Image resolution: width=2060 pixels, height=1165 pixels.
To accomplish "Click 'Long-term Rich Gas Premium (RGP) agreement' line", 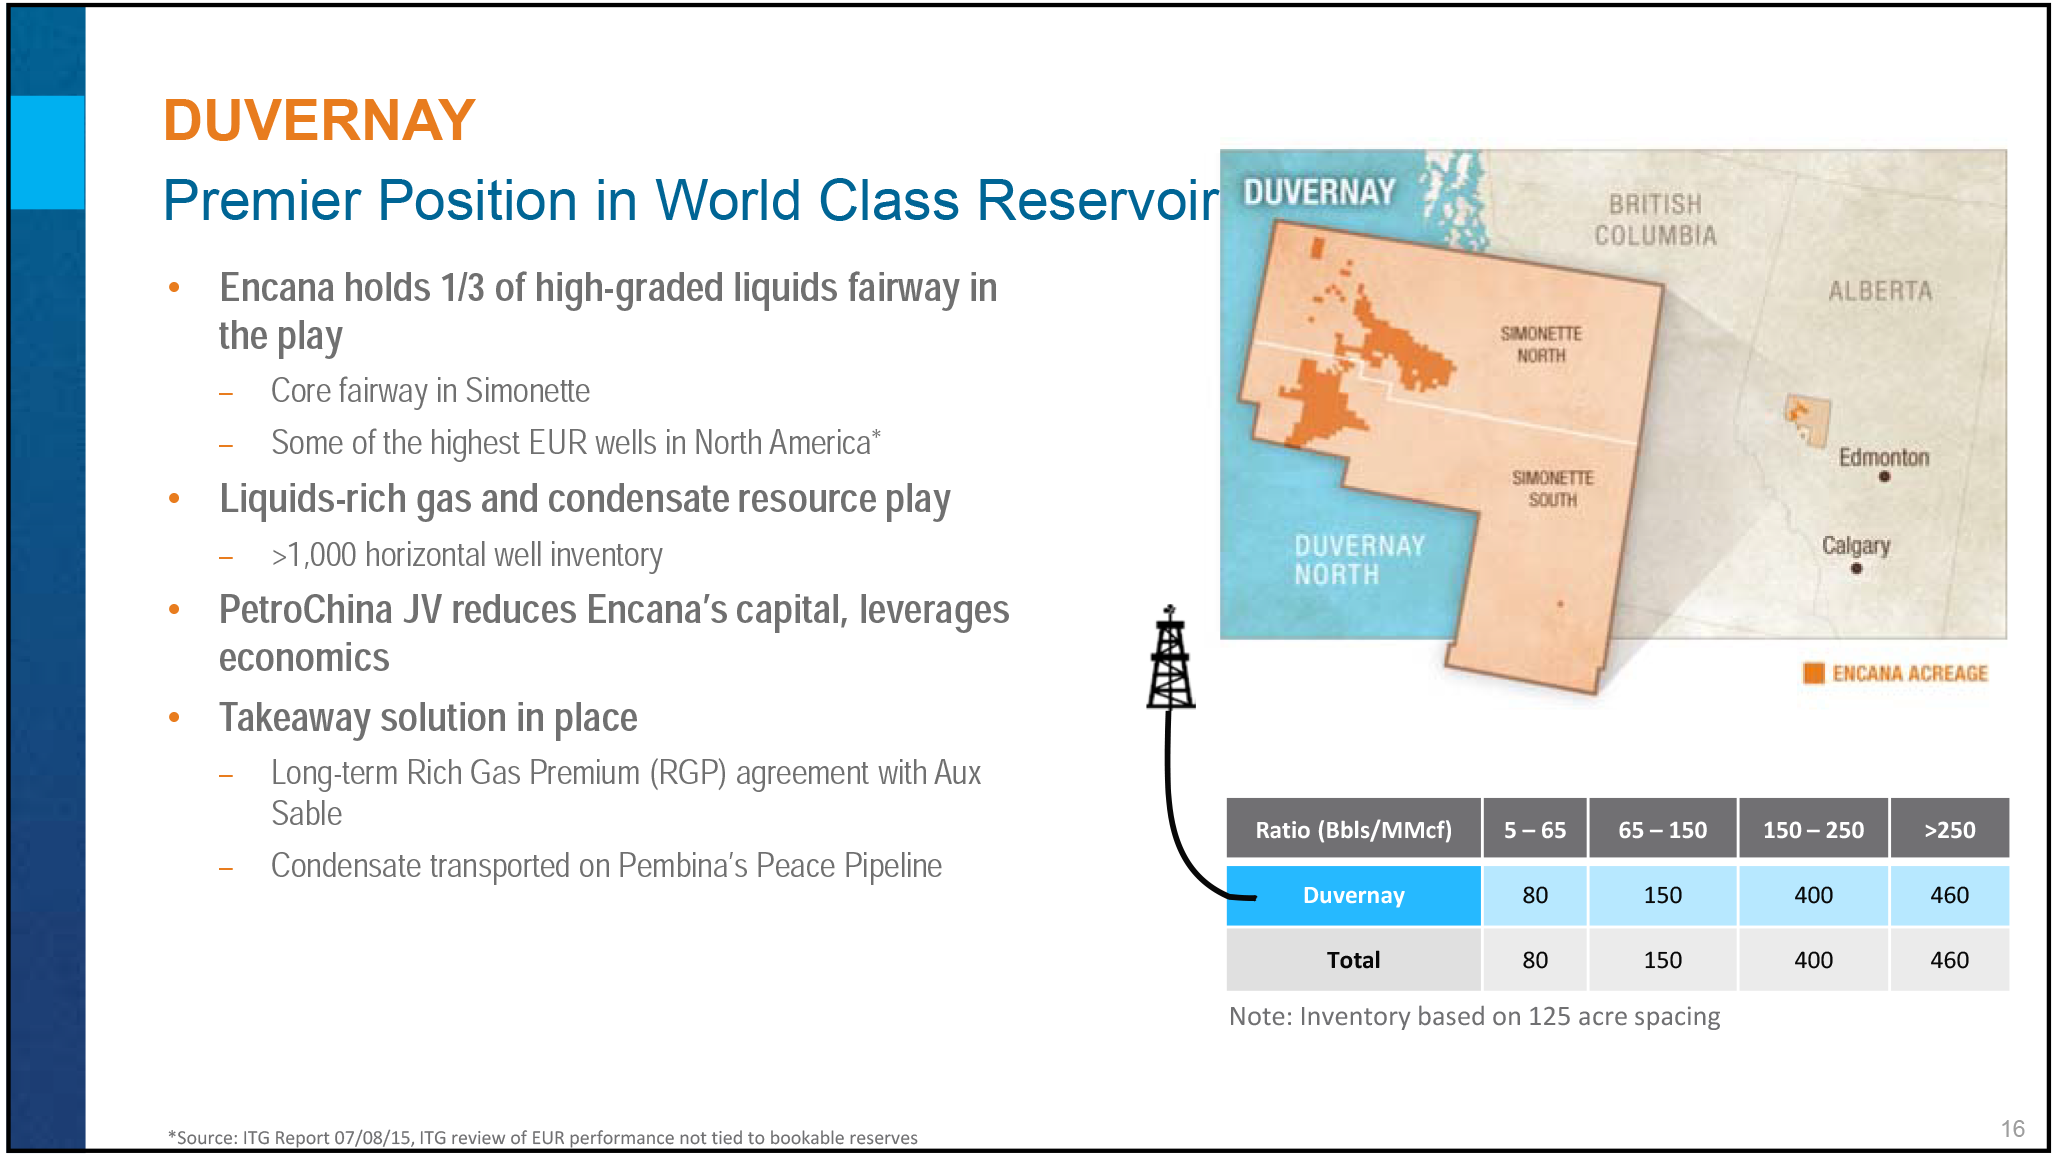I will (x=626, y=792).
